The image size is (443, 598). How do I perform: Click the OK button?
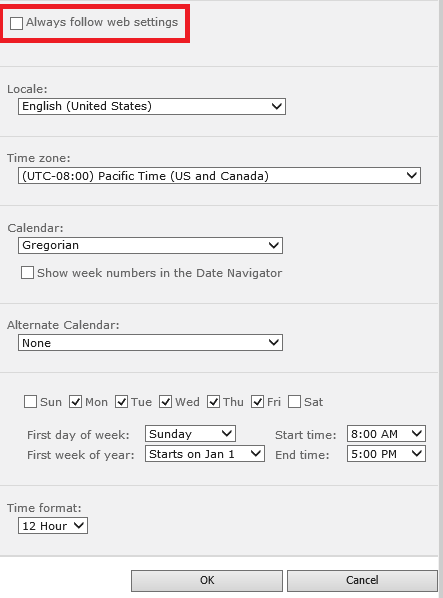pyautogui.click(x=207, y=580)
